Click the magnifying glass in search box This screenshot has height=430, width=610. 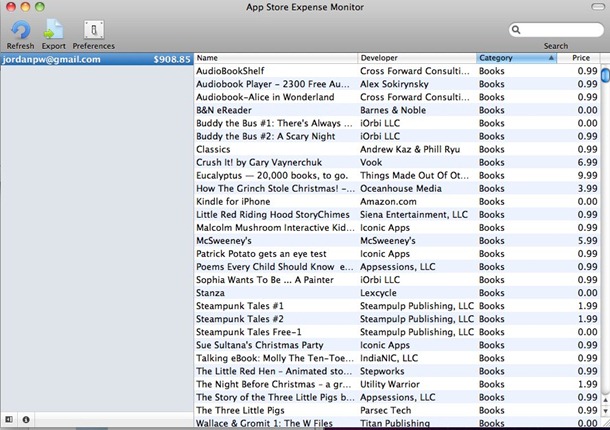point(516,30)
